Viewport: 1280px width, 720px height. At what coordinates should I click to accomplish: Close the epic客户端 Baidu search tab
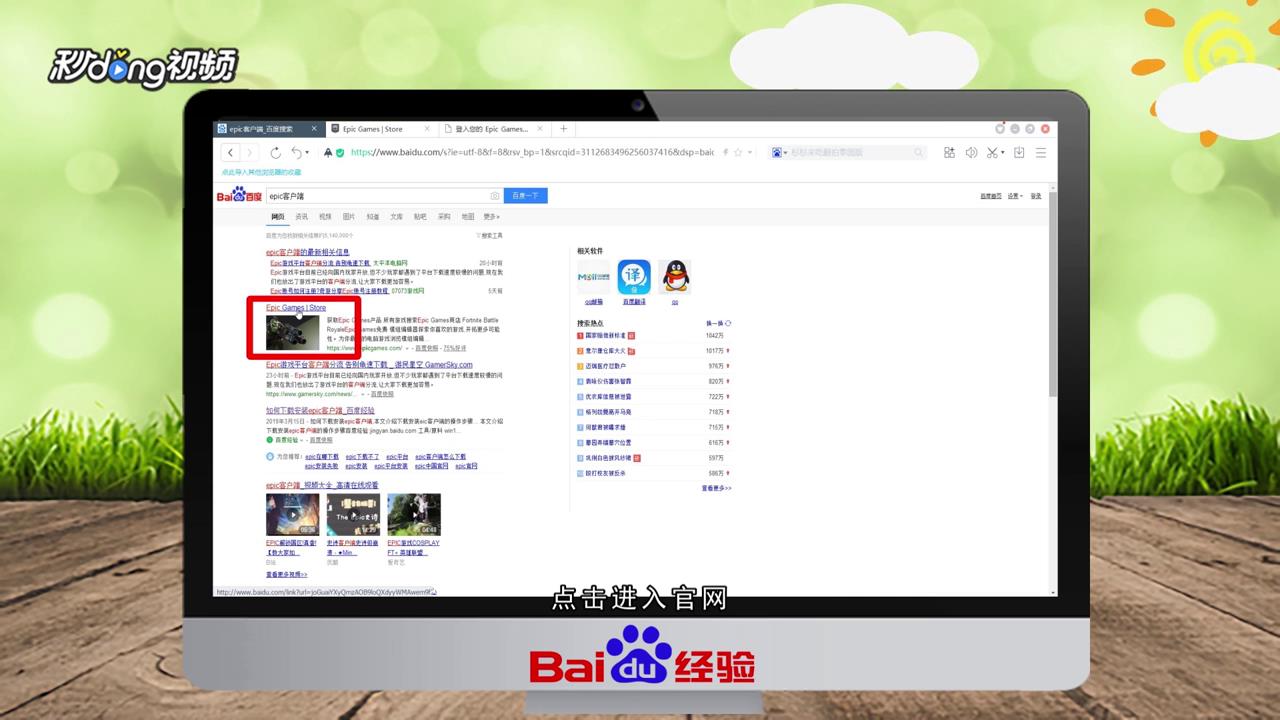coord(313,129)
